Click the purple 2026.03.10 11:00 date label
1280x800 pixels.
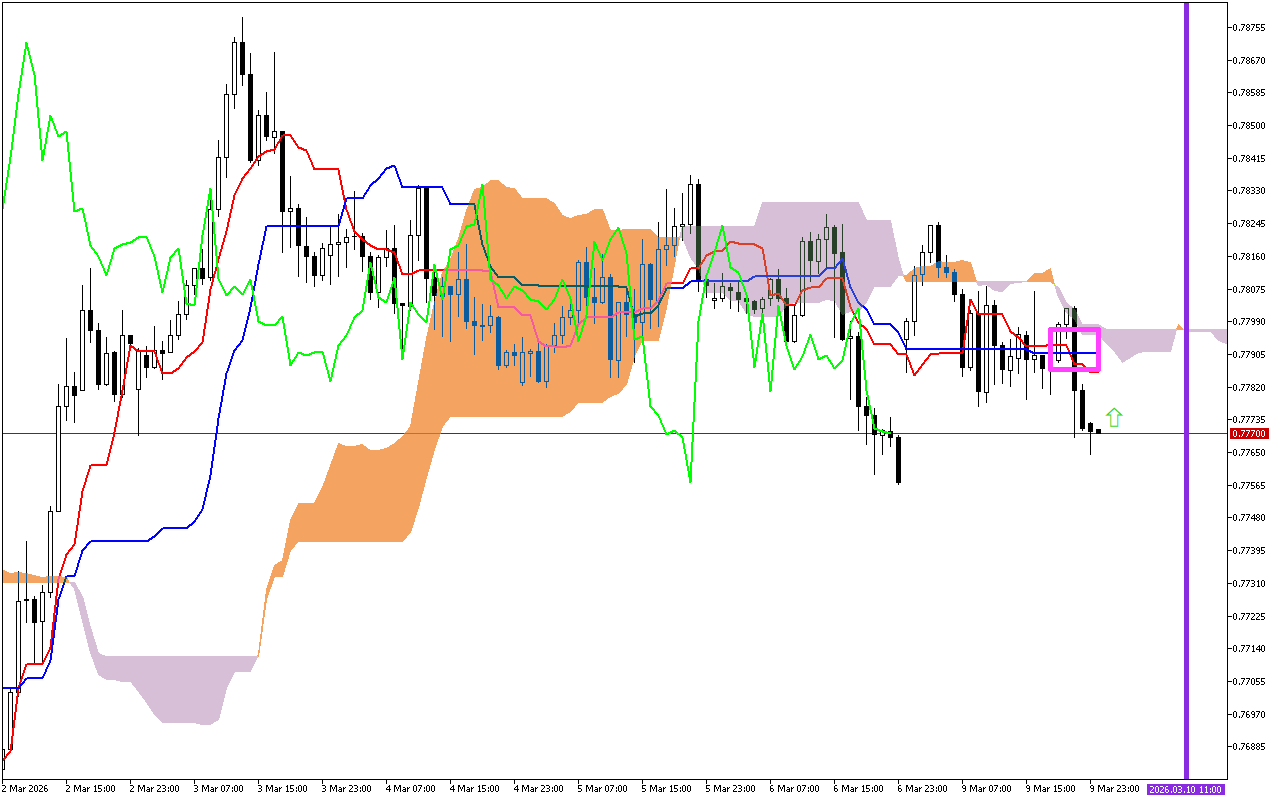click(1186, 789)
